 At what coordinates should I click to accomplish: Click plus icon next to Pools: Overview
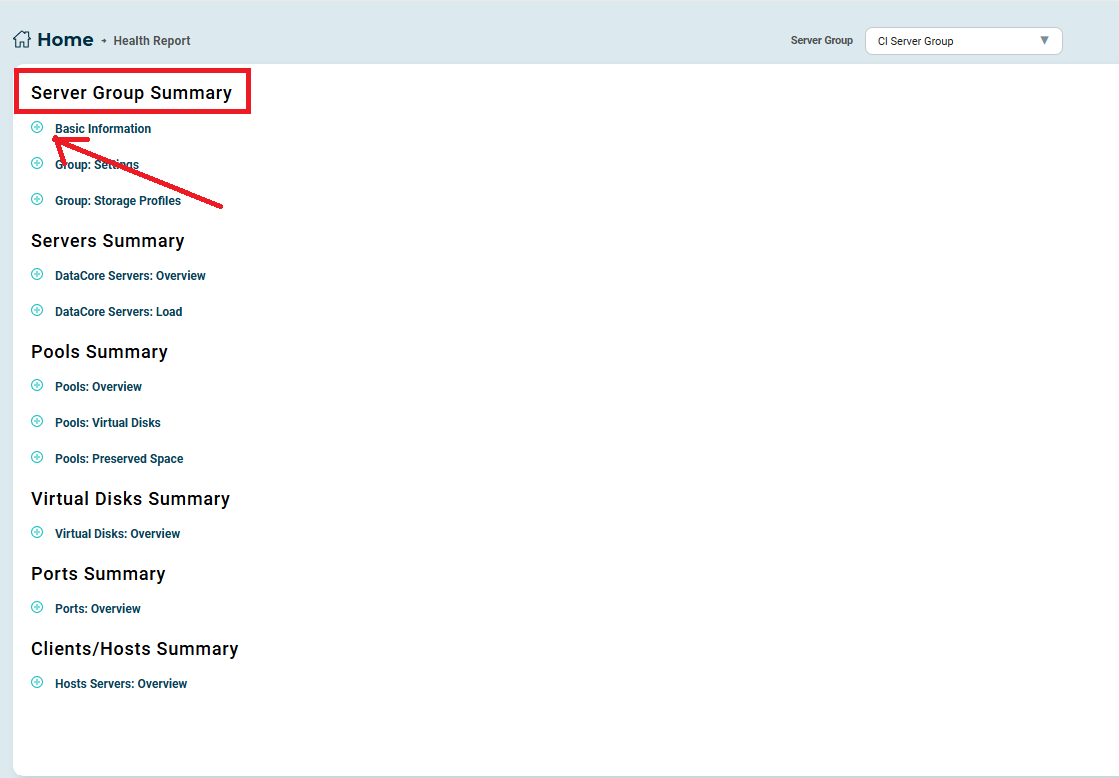tap(37, 385)
